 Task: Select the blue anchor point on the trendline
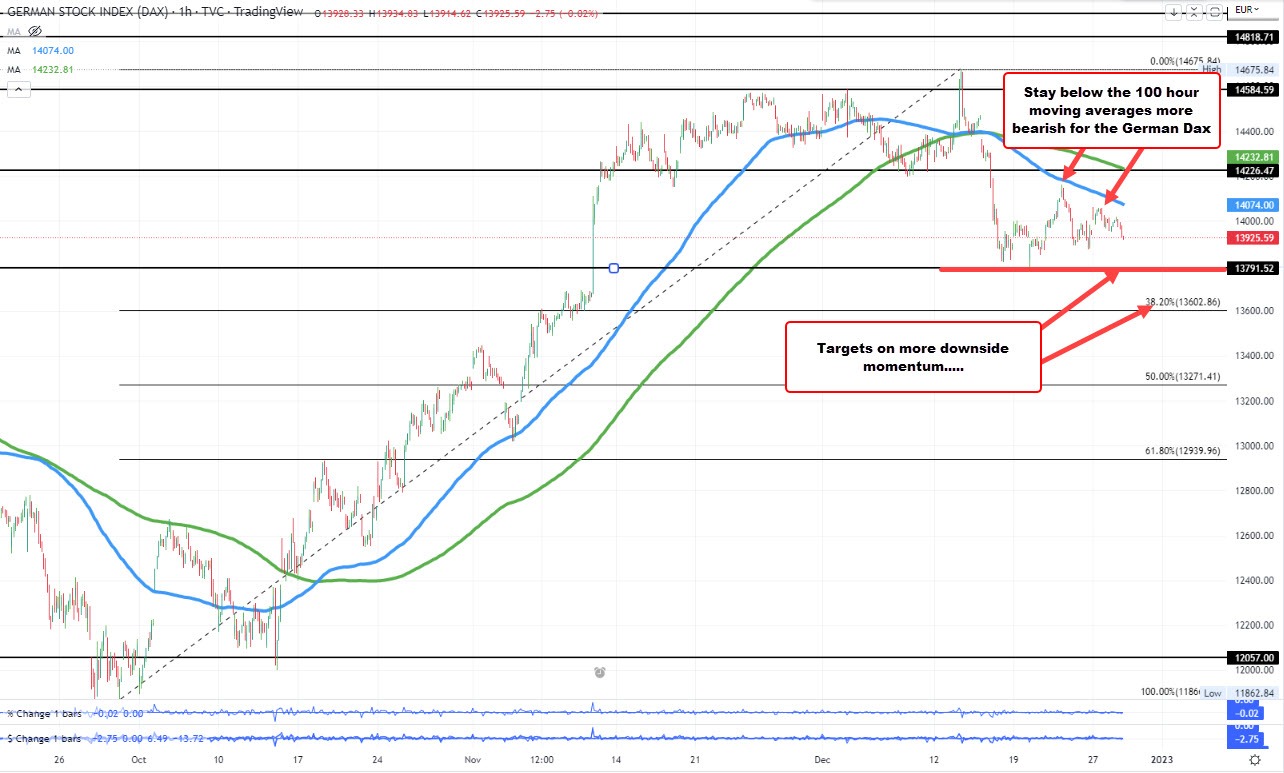pyautogui.click(x=614, y=267)
